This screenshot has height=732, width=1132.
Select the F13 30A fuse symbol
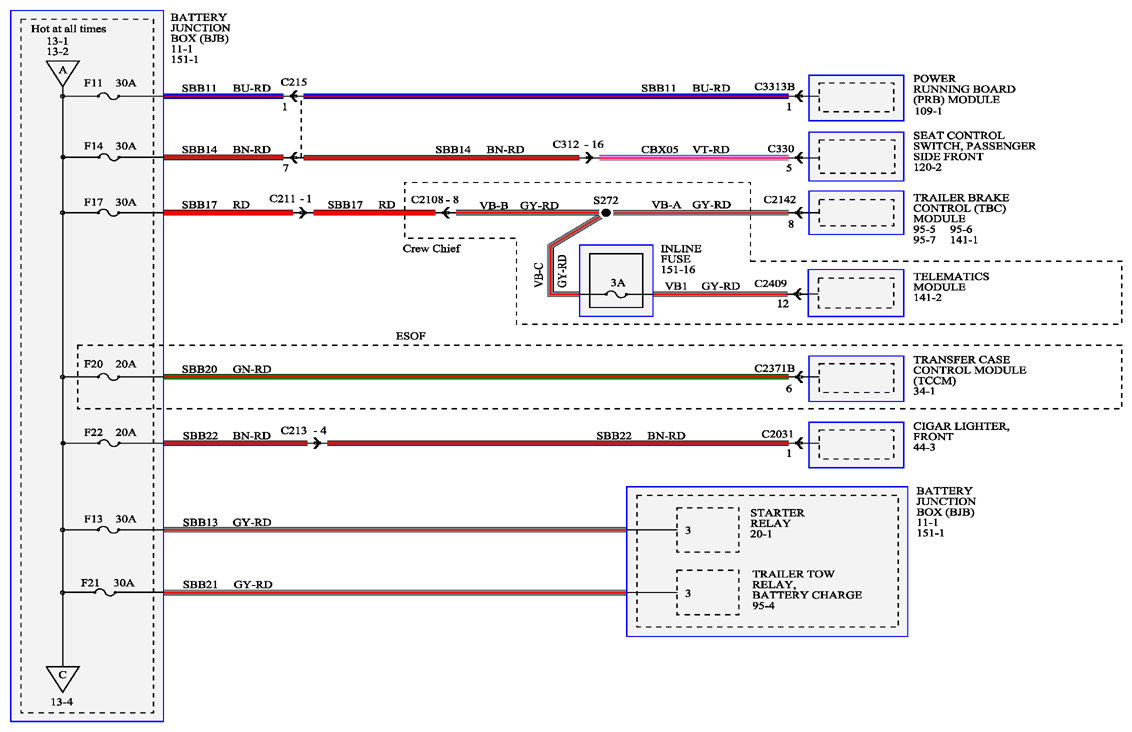point(108,530)
